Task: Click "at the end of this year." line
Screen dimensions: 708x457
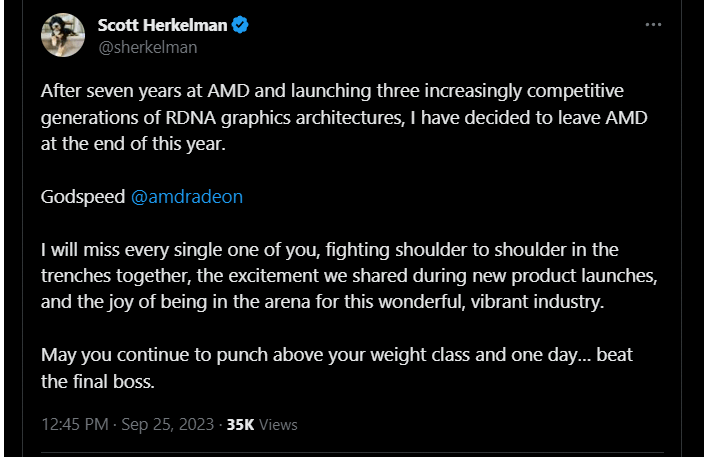Action: (x=133, y=144)
